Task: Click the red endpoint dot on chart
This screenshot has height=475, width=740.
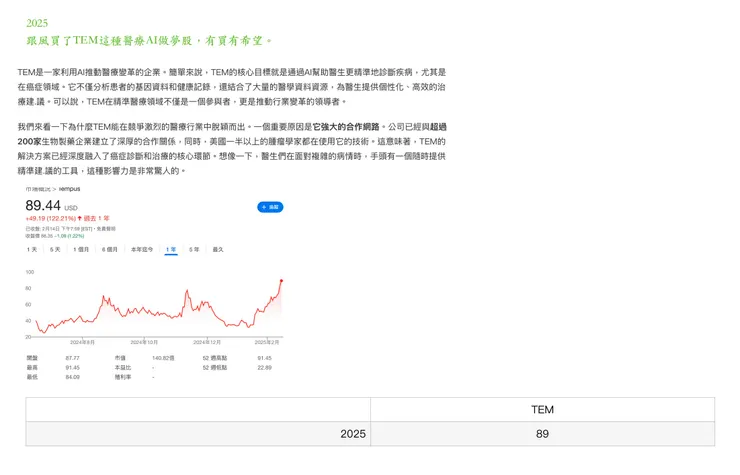Action: [281, 280]
